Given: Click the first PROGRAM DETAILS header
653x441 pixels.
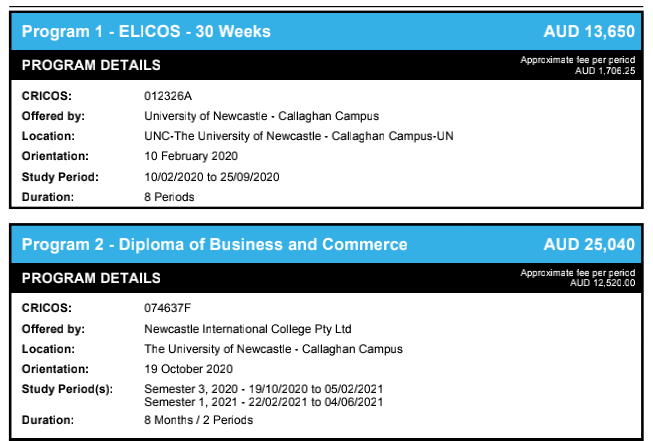Looking at the screenshot, I should click(91, 65).
